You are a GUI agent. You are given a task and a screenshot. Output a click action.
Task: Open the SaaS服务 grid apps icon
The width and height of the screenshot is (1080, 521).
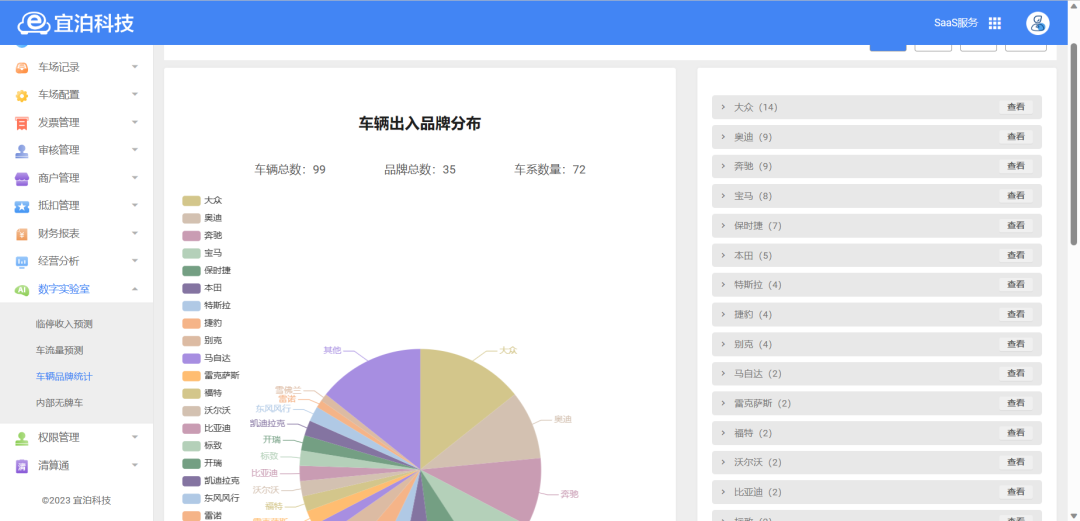995,23
